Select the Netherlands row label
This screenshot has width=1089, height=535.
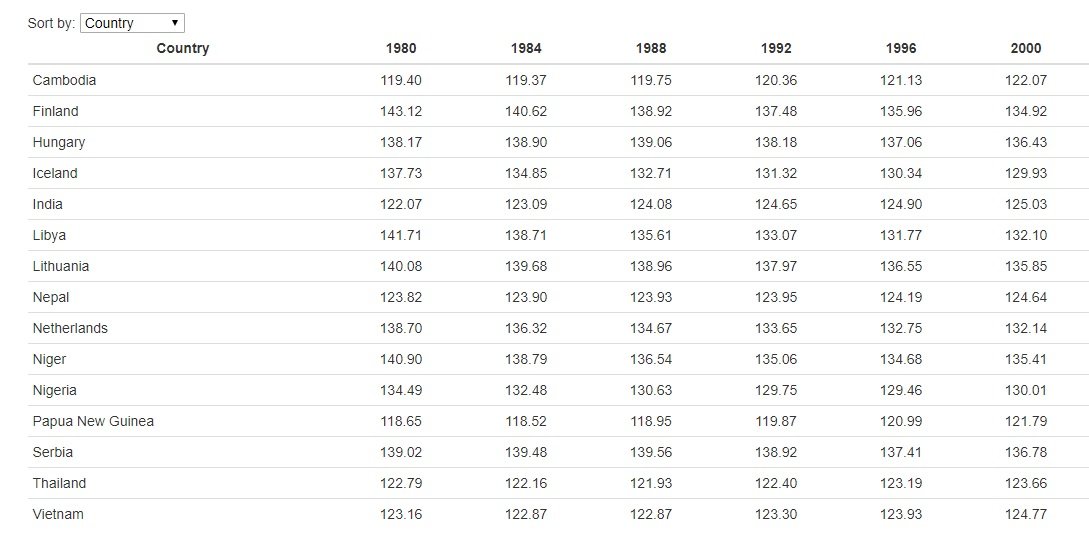tap(70, 328)
